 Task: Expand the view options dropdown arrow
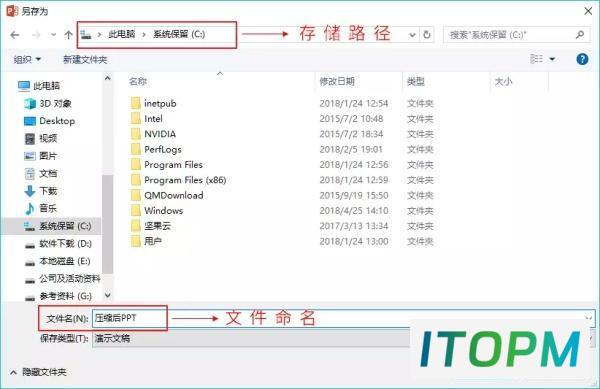tap(552, 59)
